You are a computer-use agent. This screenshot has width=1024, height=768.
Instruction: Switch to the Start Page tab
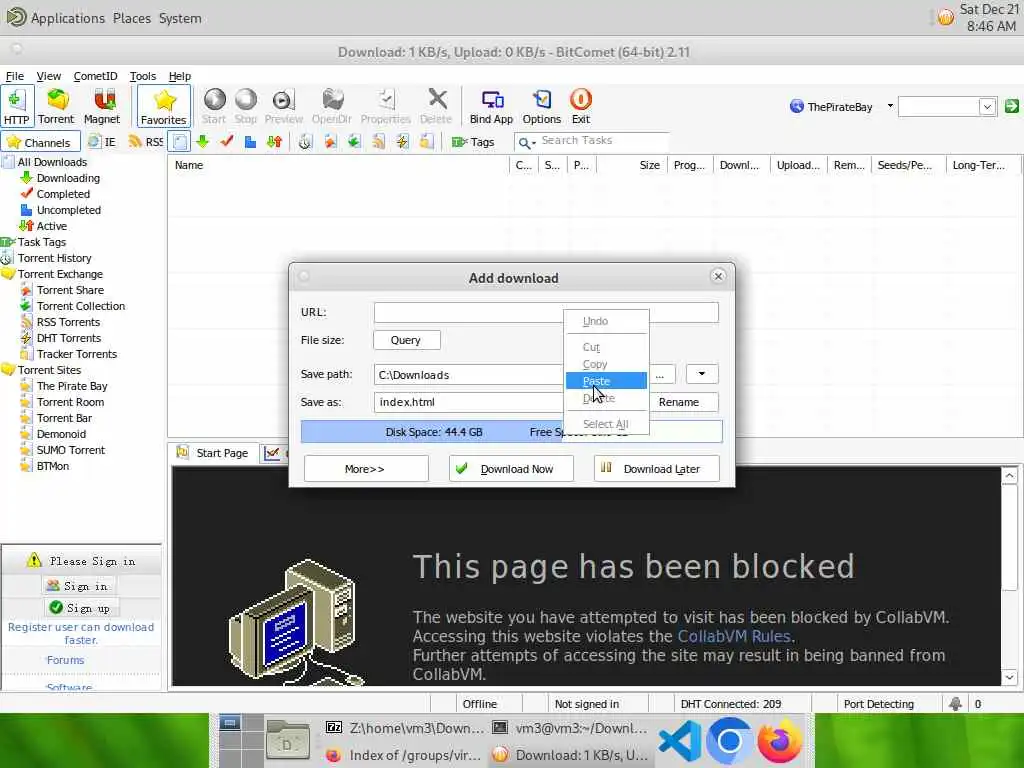tap(214, 453)
